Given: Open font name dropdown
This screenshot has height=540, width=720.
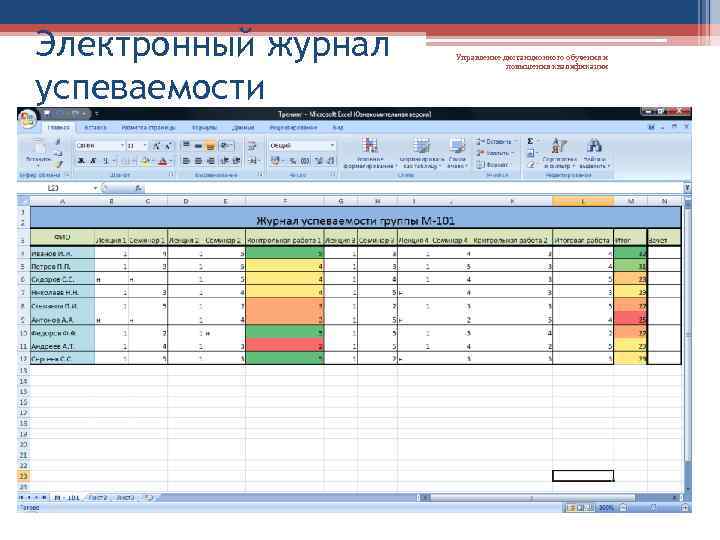Looking at the screenshot, I should pyautogui.click(x=122, y=146).
